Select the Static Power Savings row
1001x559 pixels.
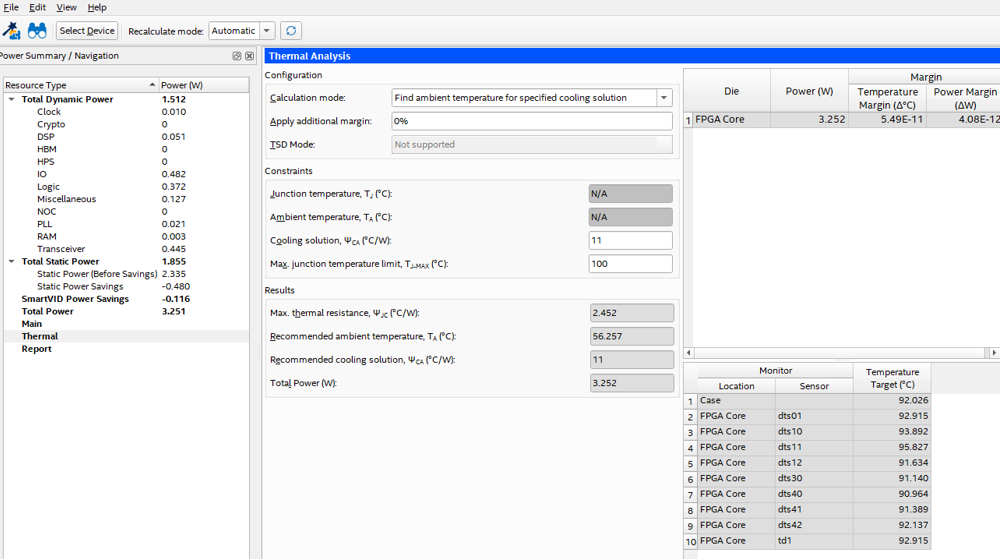click(x=126, y=287)
